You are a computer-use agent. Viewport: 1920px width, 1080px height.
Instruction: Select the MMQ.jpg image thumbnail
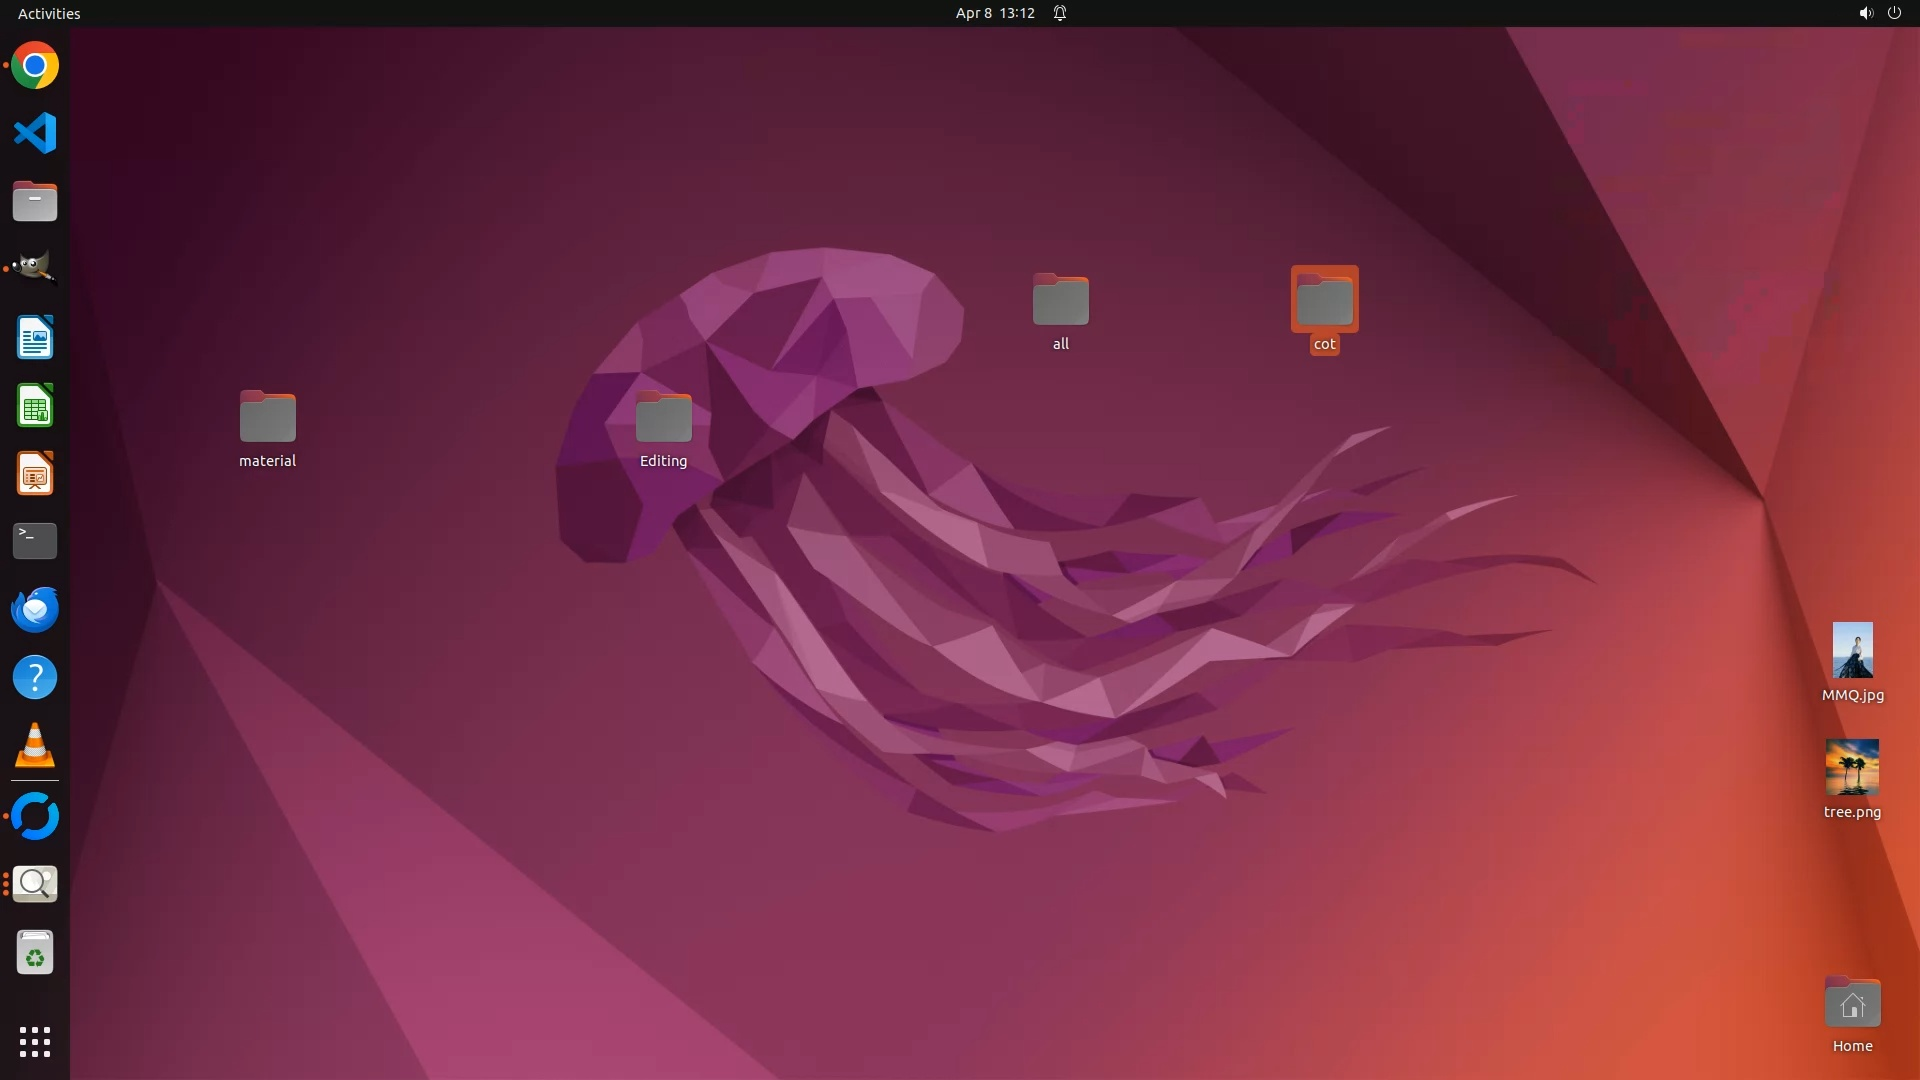click(1852, 650)
